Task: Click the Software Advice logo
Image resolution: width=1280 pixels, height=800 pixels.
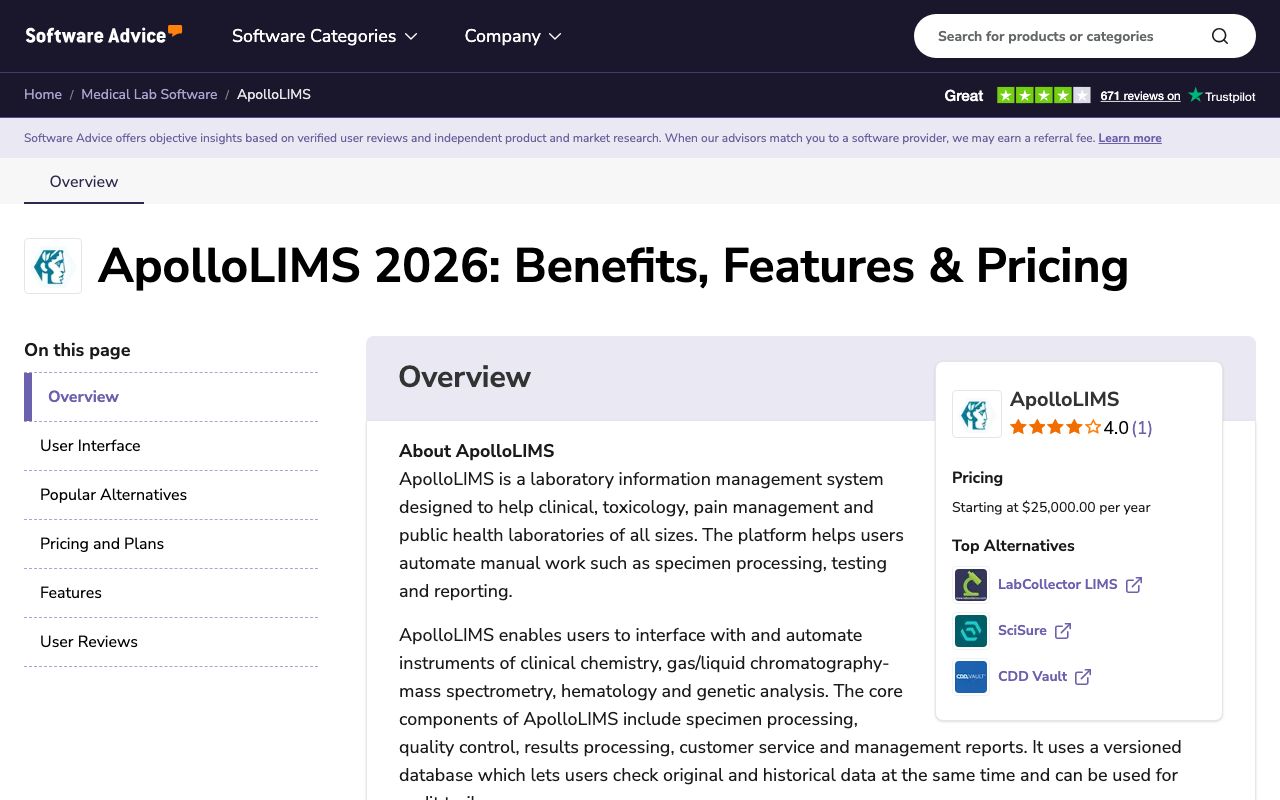Action: pyautogui.click(x=104, y=35)
